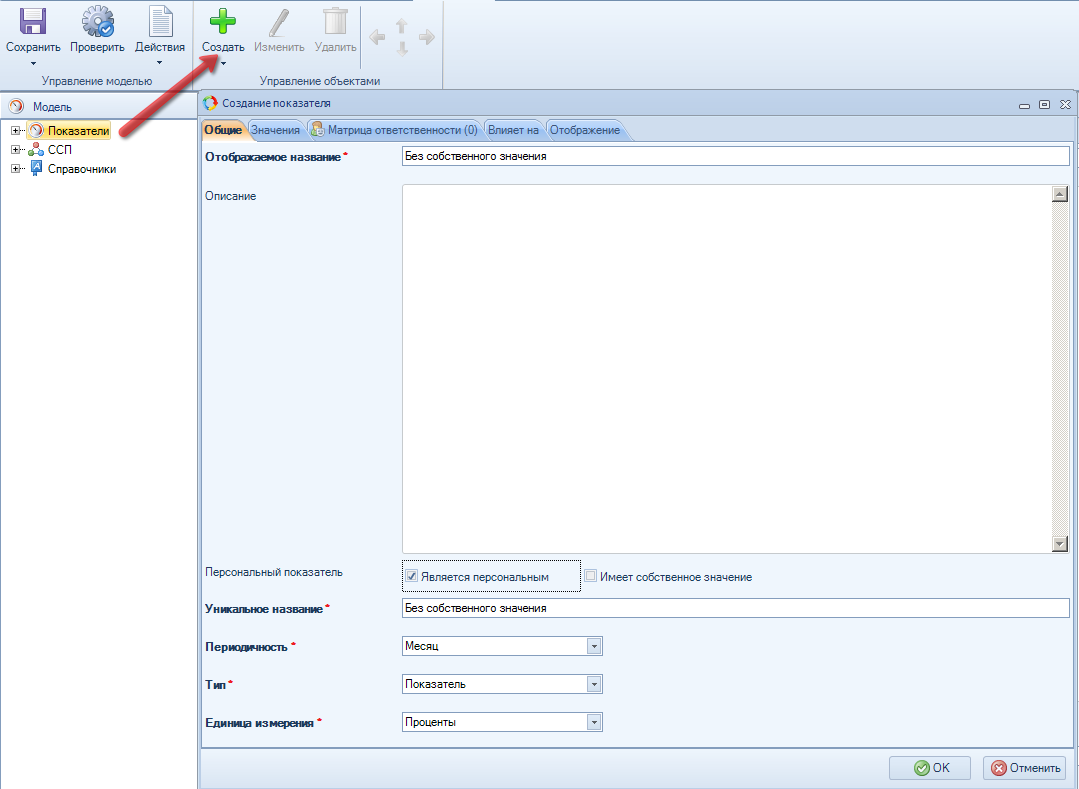
Task: Enable the Имеет собственное значение checkbox
Action: (x=591, y=576)
